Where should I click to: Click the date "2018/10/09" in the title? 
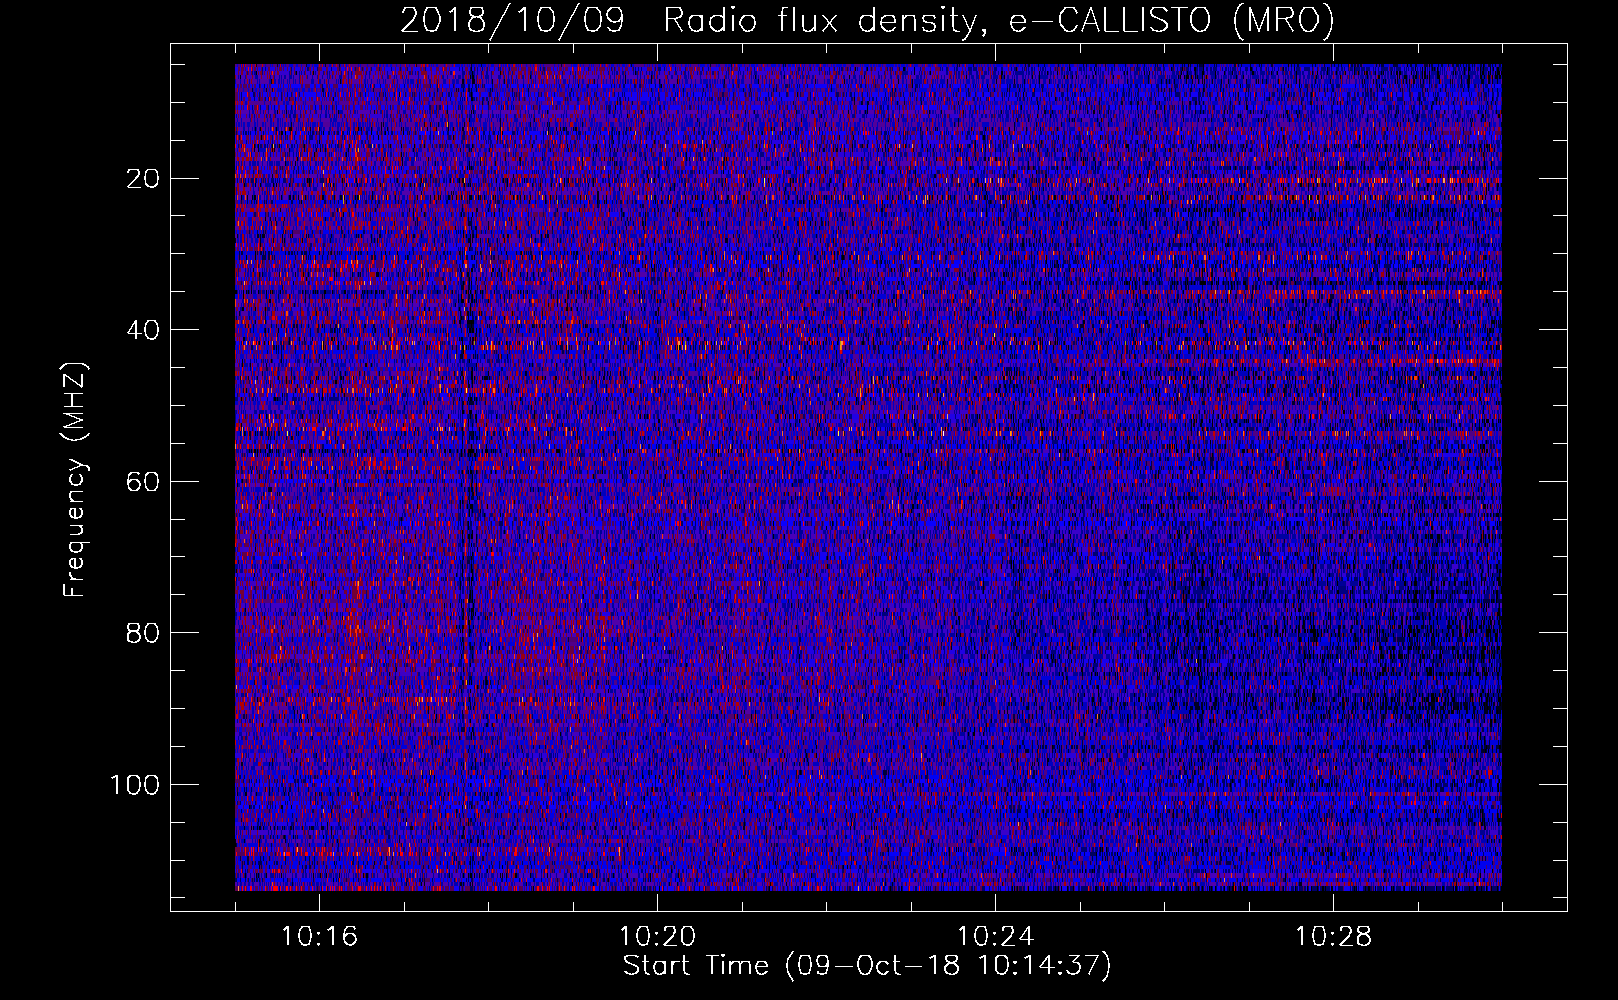512,21
